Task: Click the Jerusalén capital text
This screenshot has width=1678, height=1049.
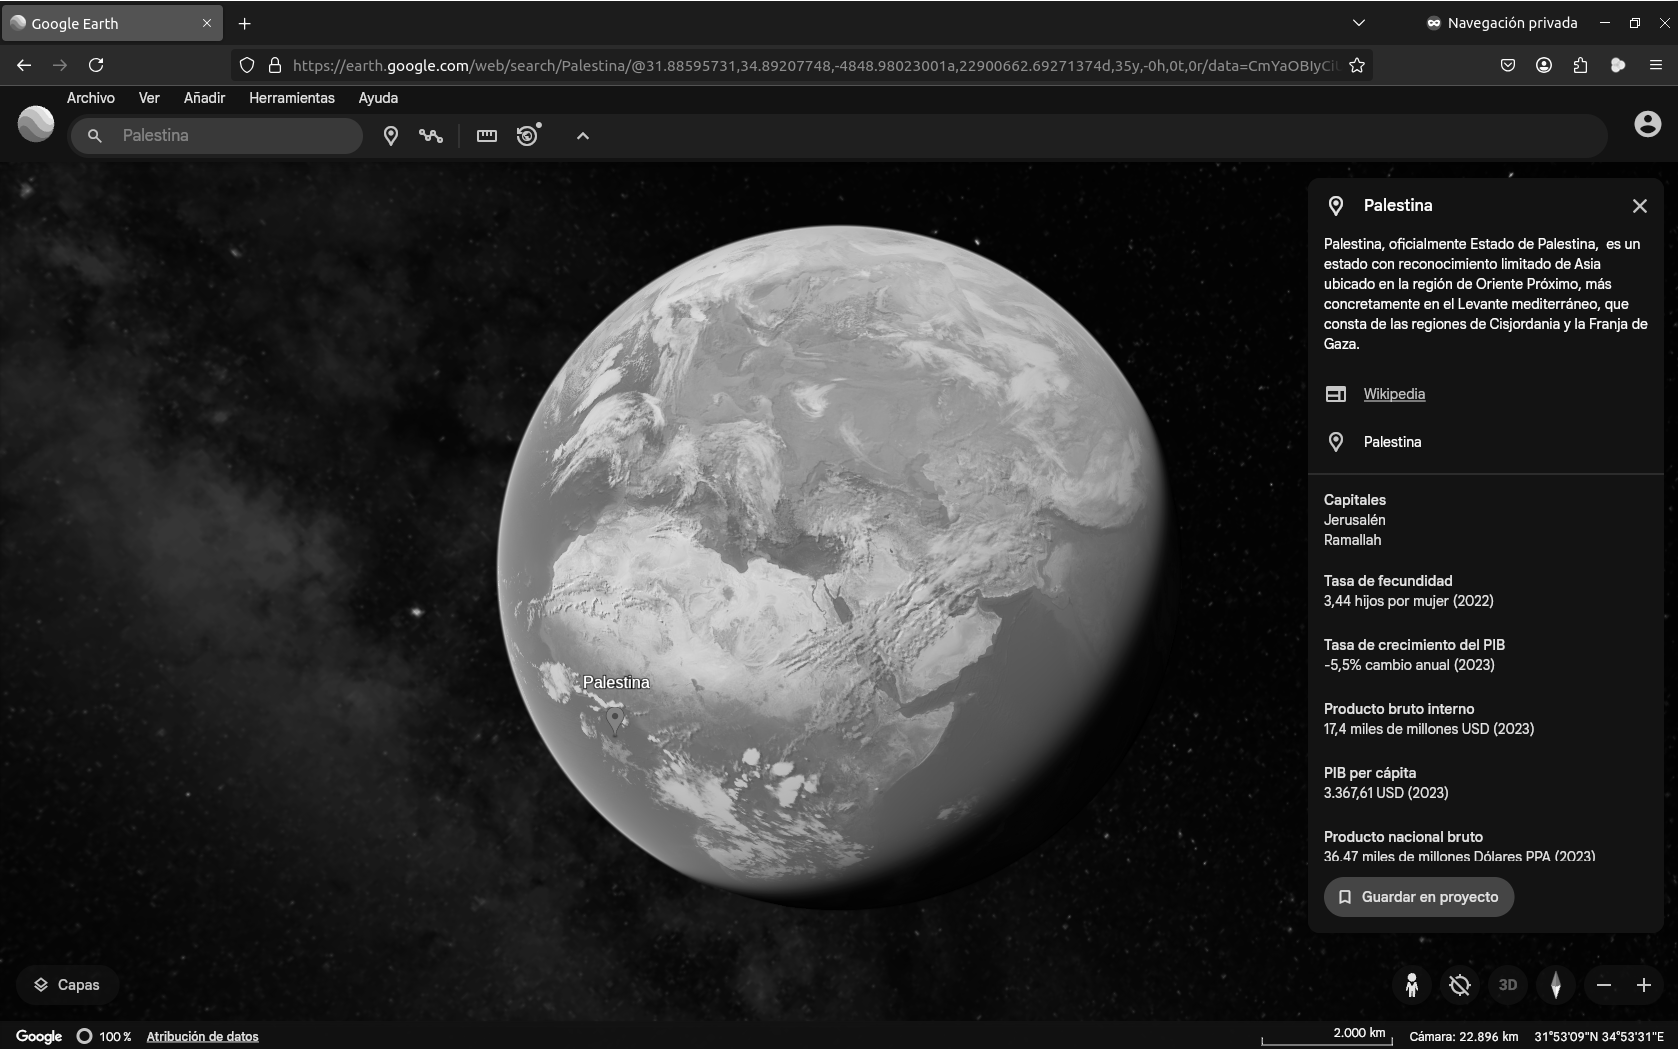Action: click(x=1355, y=520)
